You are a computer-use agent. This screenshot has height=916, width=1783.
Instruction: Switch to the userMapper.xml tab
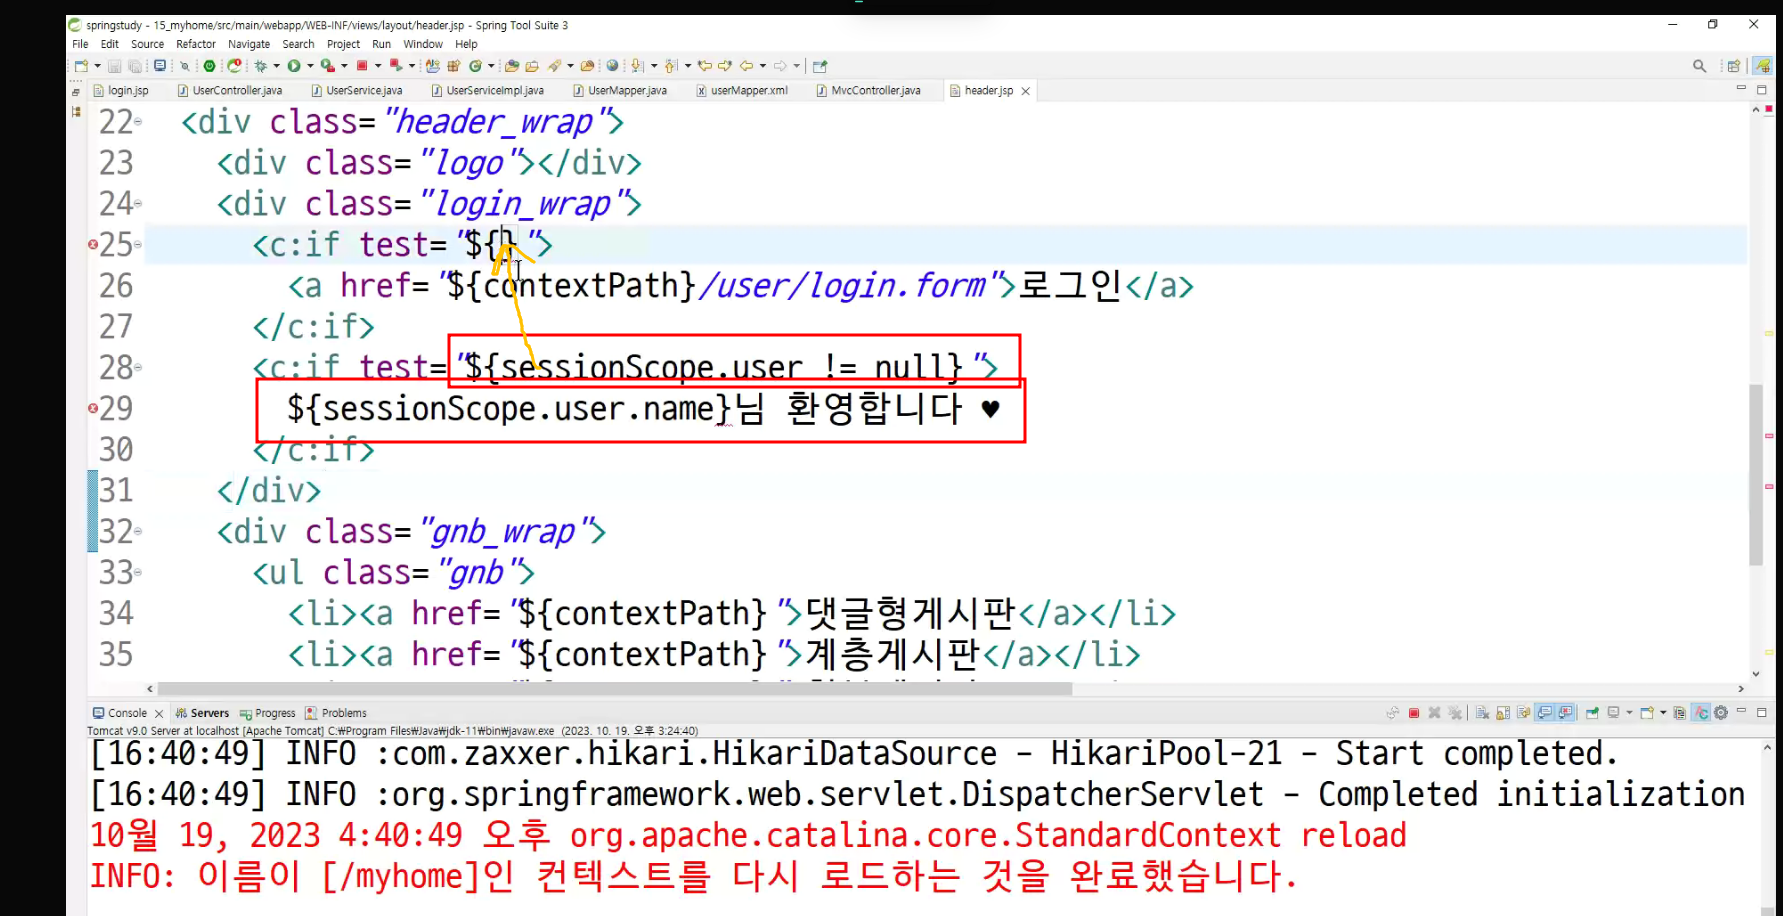pyautogui.click(x=743, y=90)
